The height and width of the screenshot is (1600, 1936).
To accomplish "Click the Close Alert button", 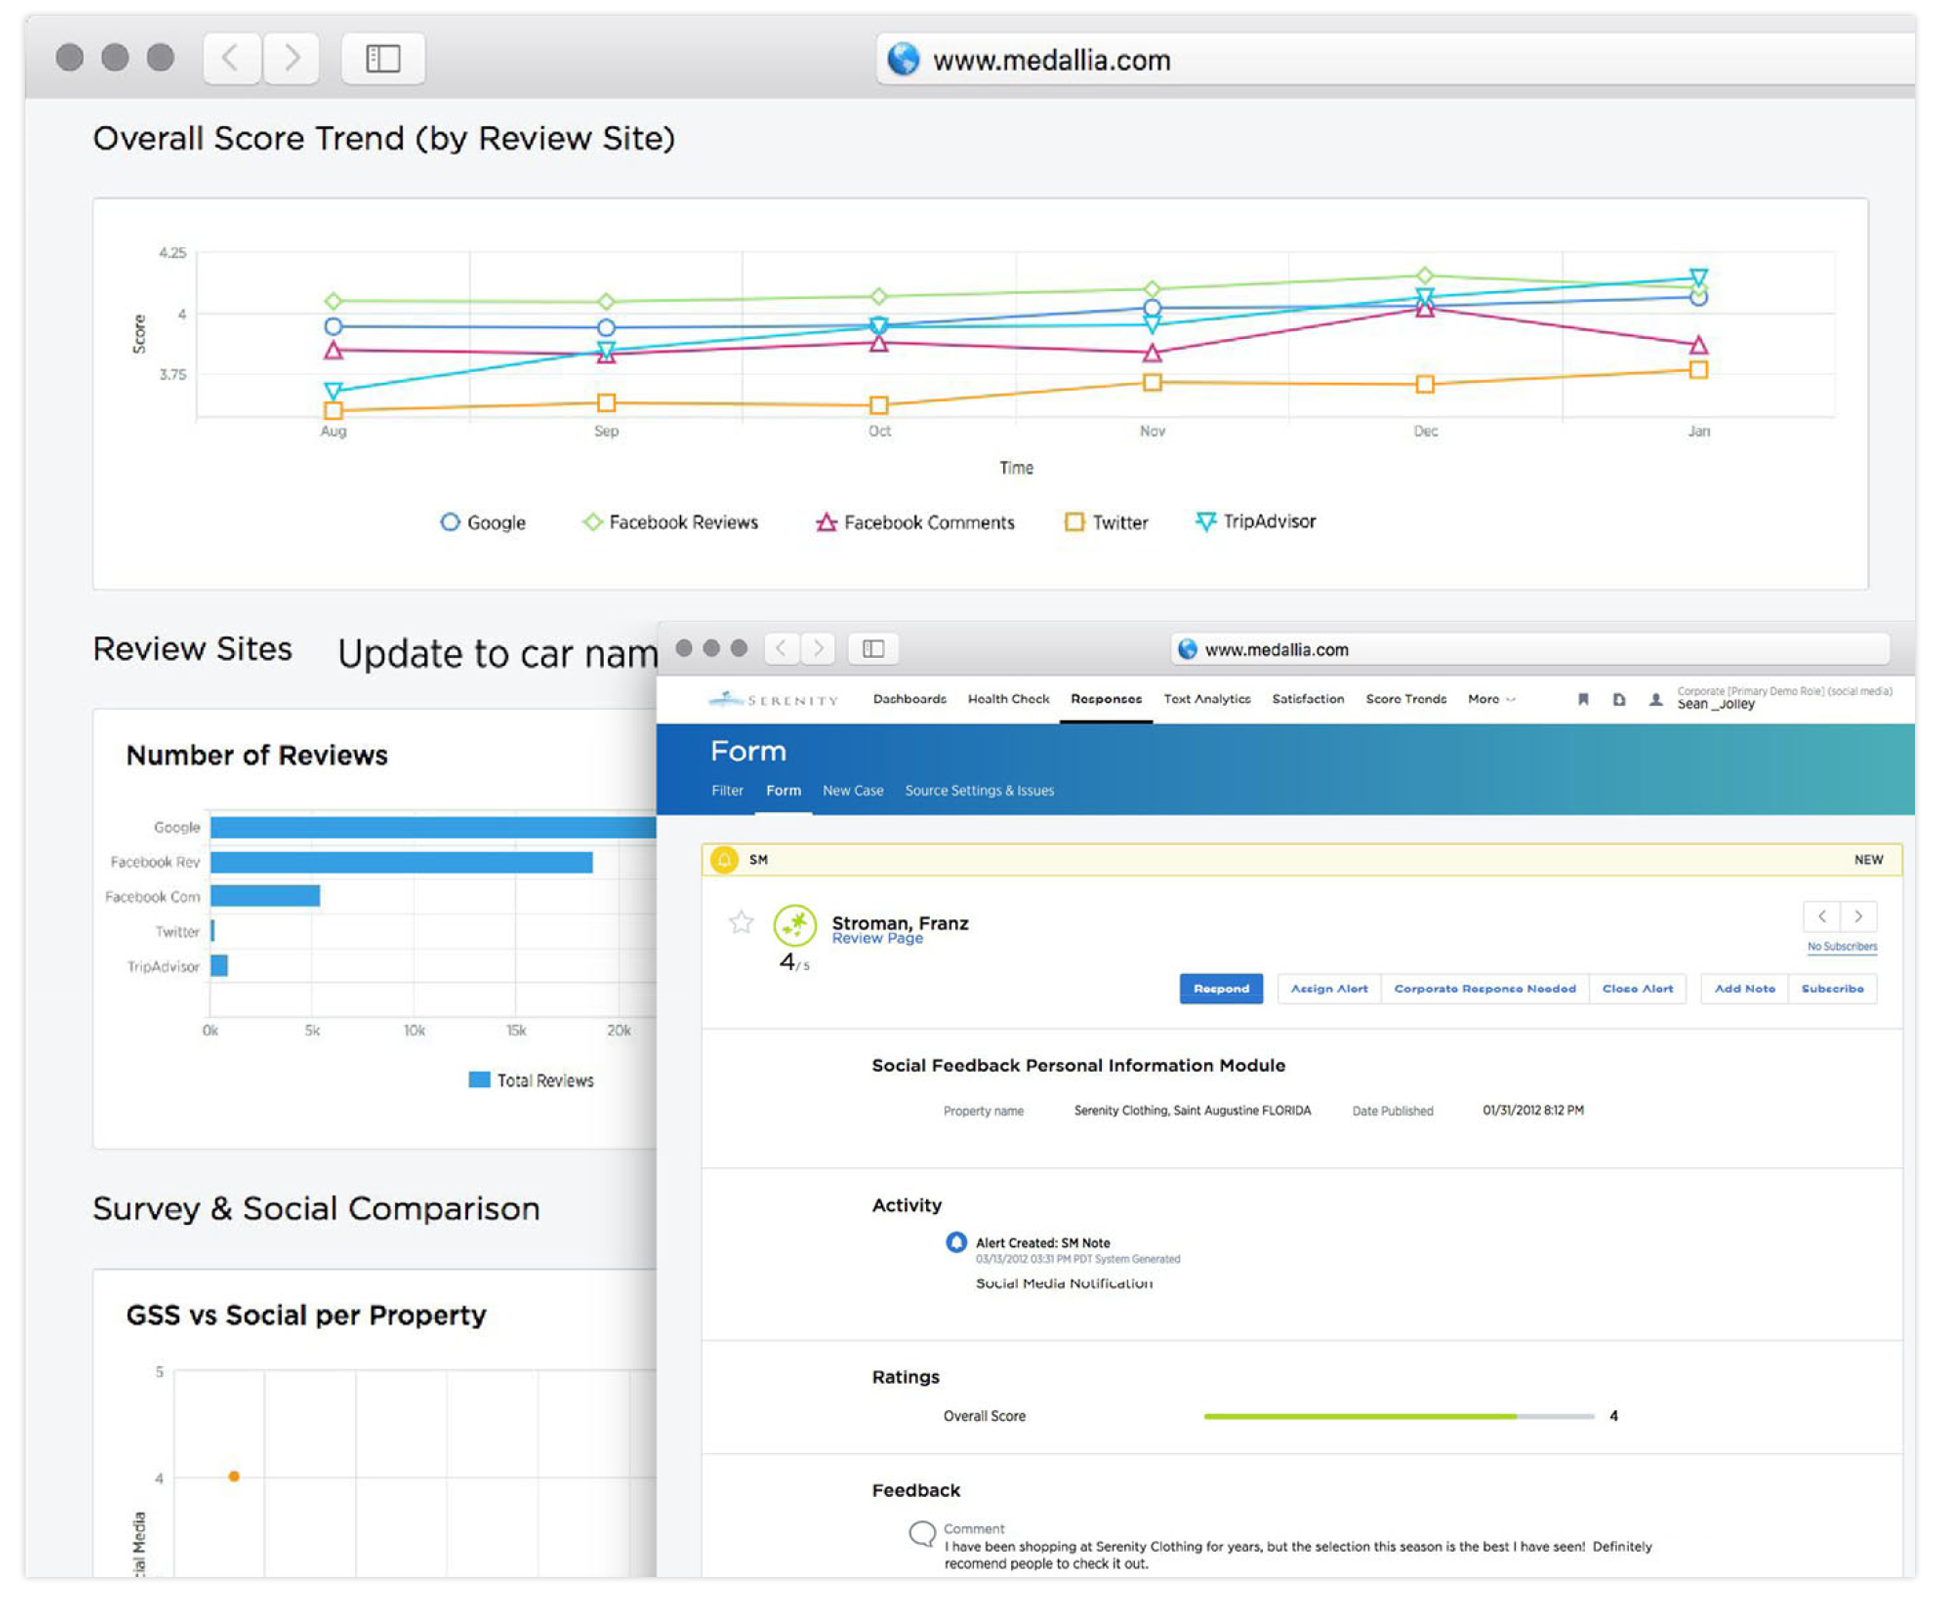I will [x=1637, y=988].
